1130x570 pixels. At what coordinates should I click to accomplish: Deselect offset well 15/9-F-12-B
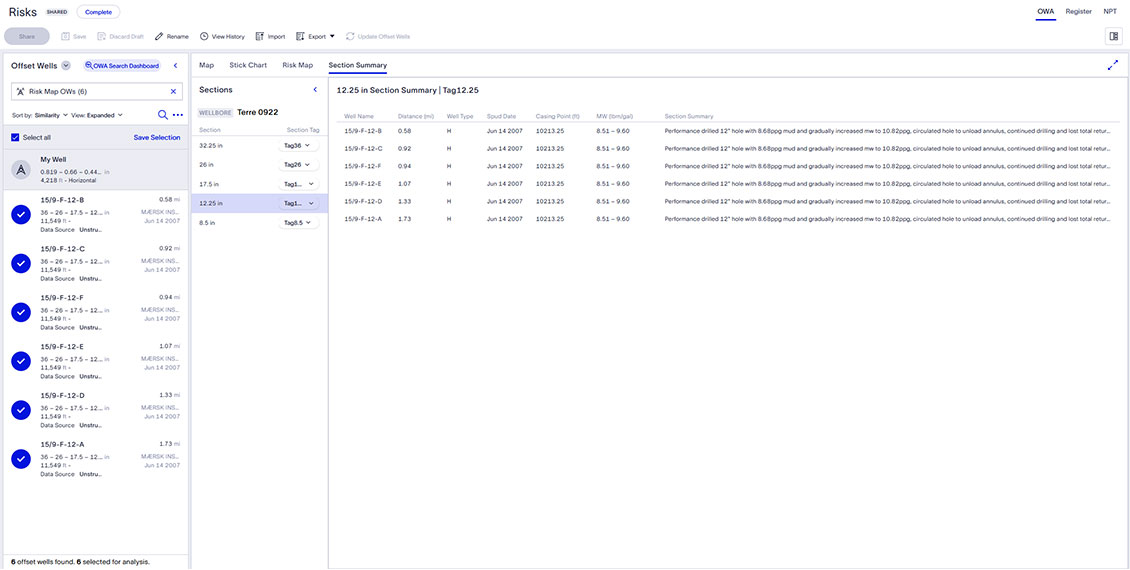pos(21,214)
